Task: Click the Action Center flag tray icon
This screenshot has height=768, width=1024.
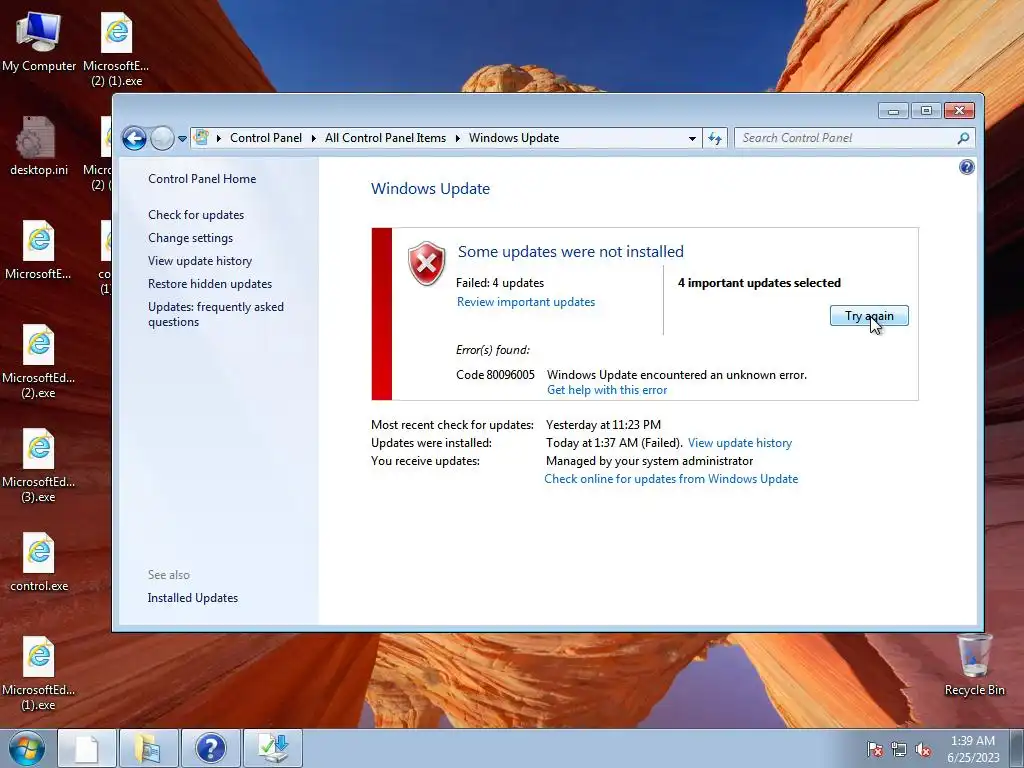Action: tap(874, 749)
